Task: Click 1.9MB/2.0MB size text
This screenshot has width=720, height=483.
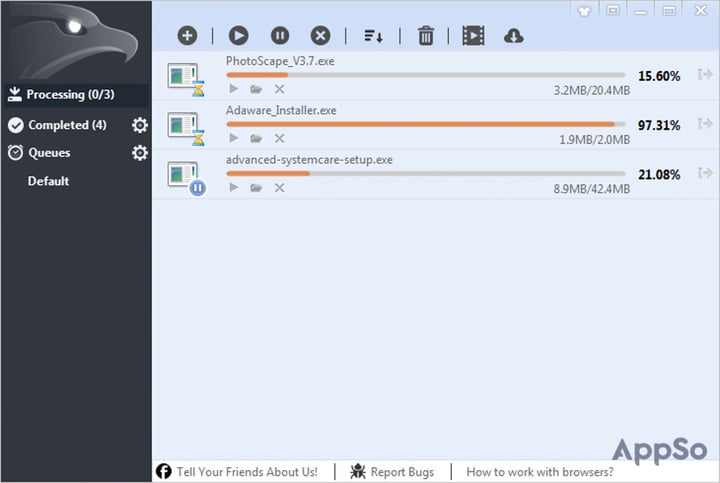Action: [594, 140]
